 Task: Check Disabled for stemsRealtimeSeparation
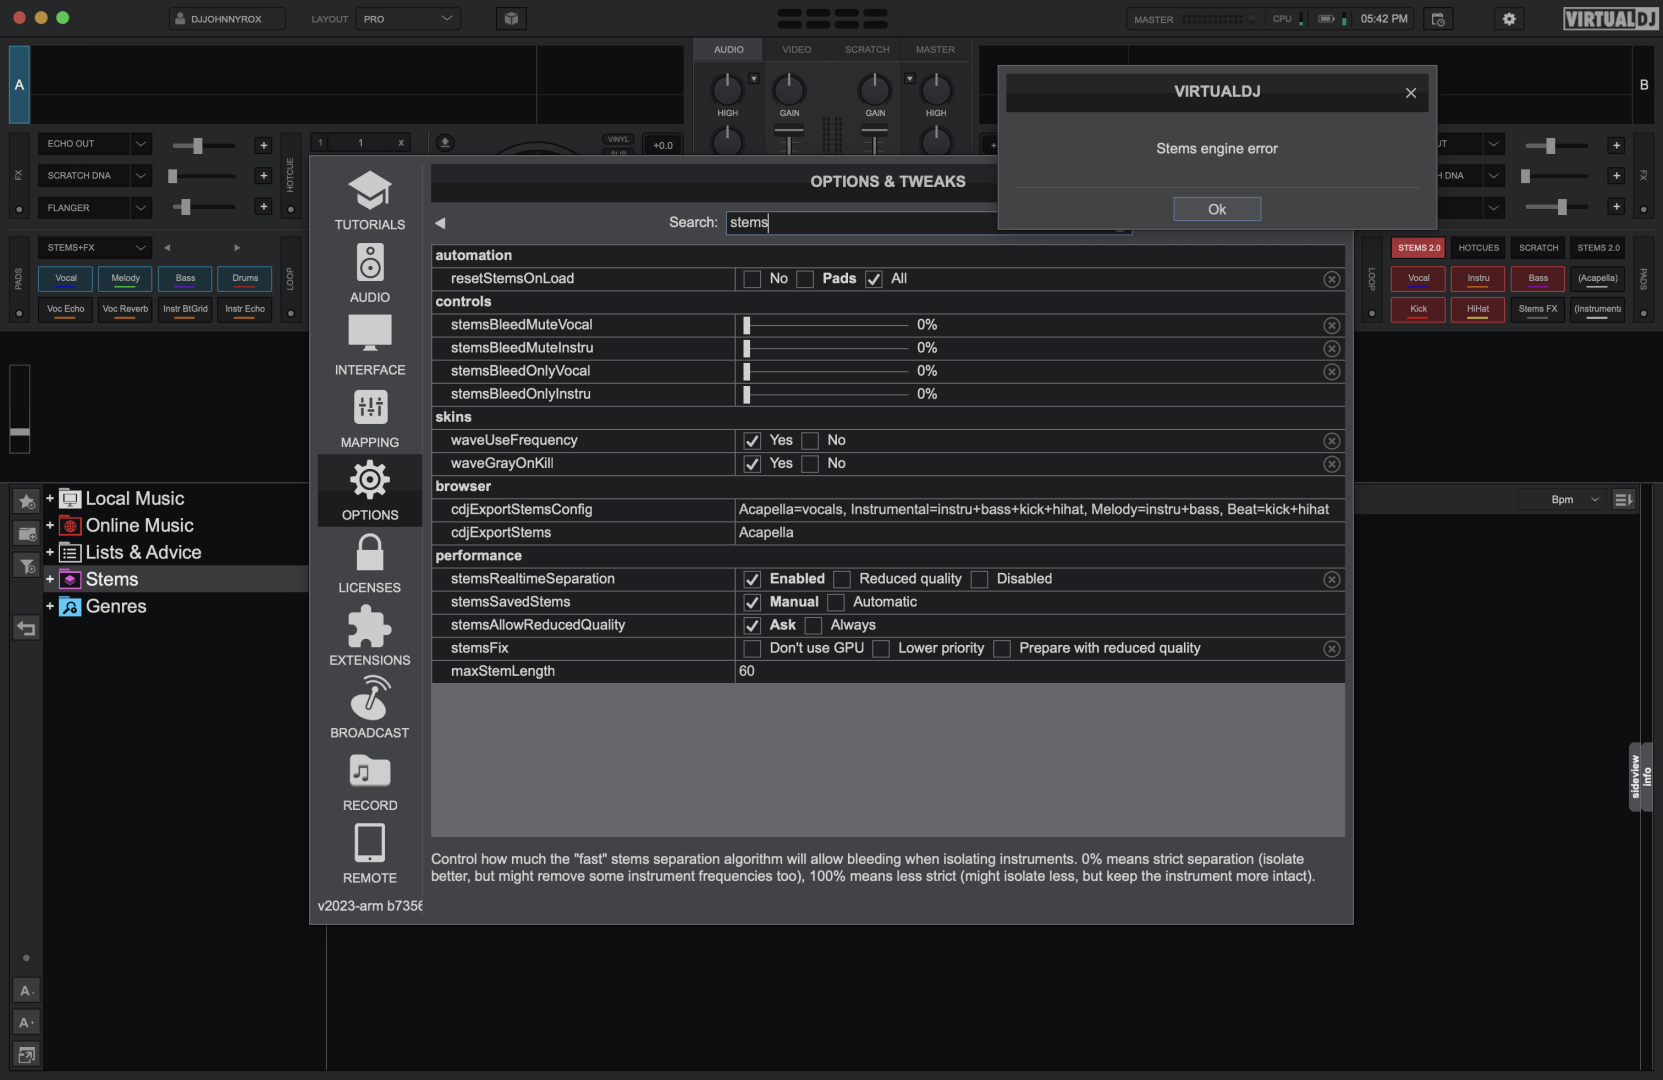980,579
